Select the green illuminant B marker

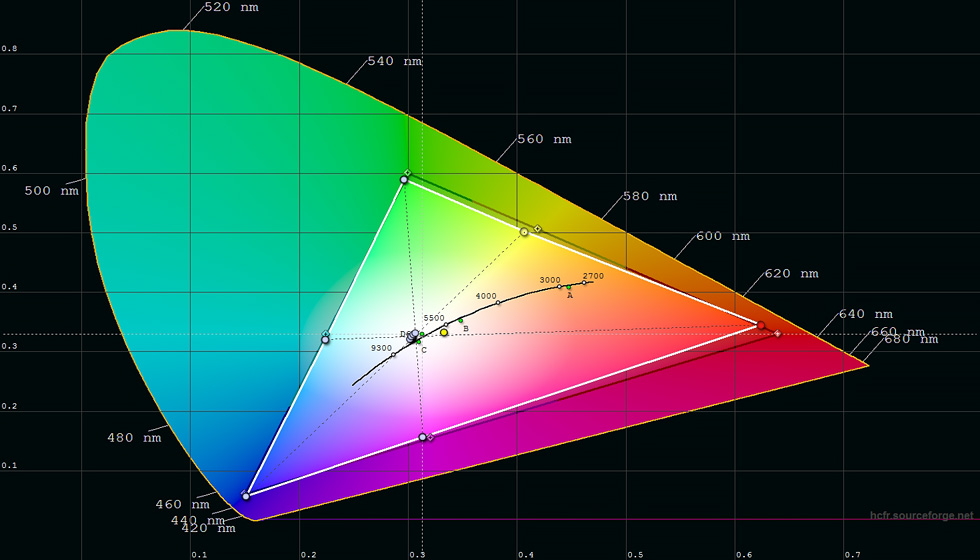461,321
